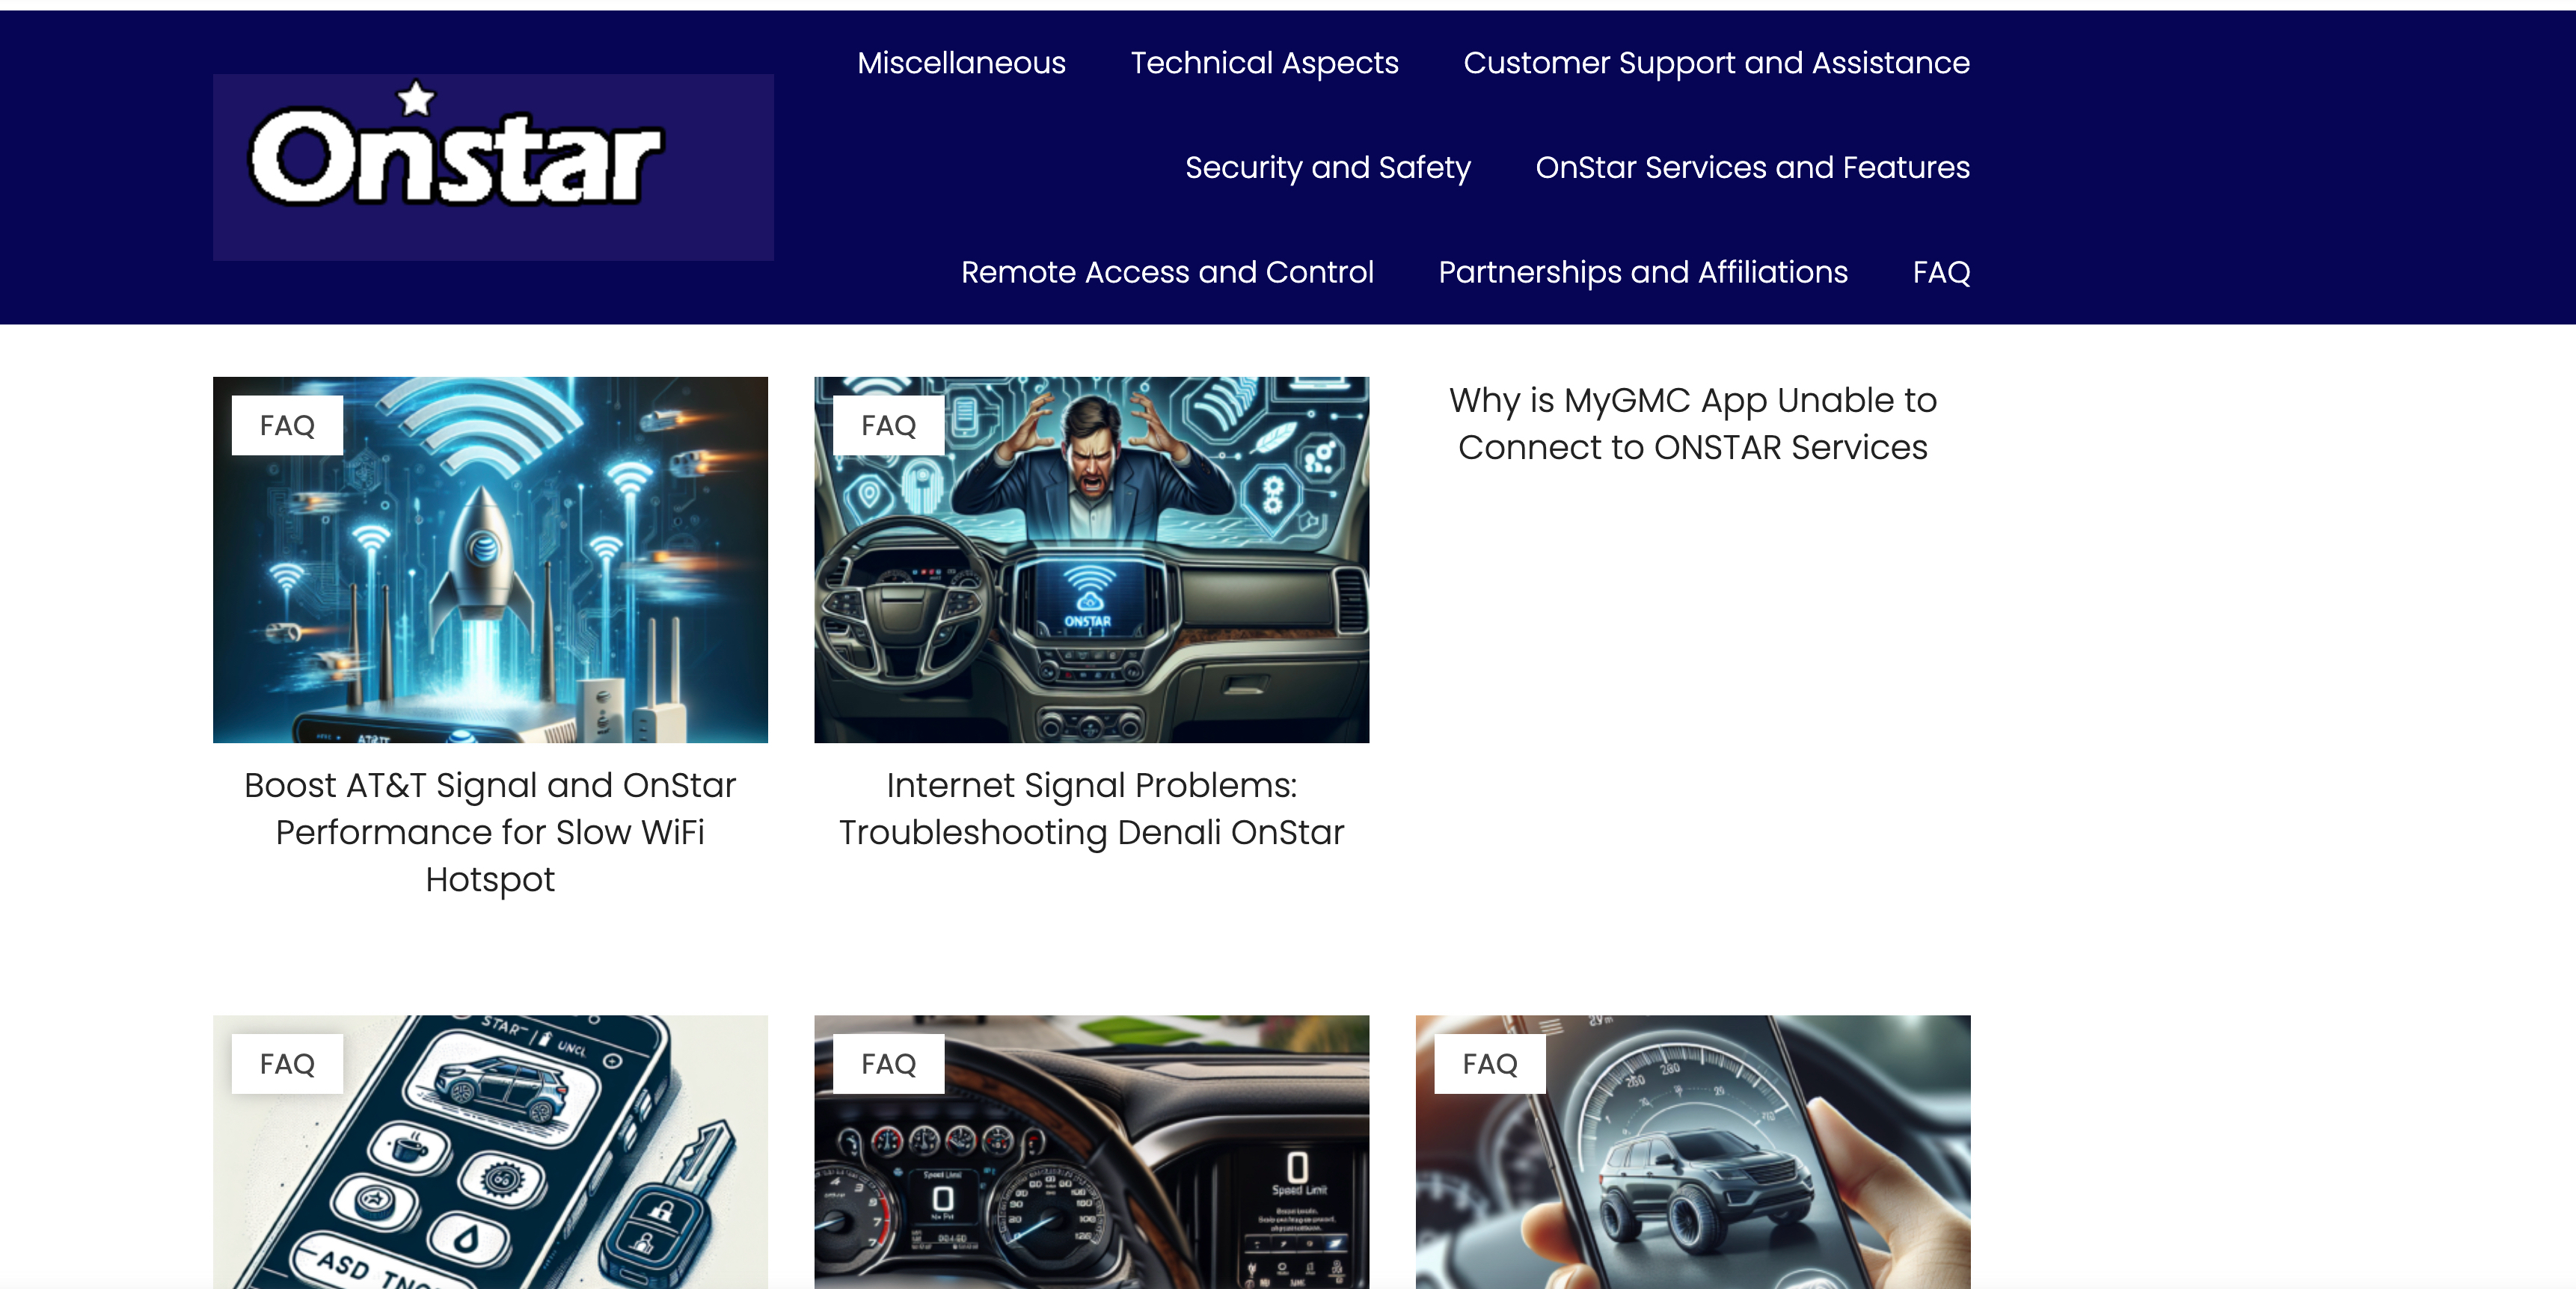Click FAQ tag on handheld phone SUV card
This screenshot has width=2576, height=1289.
click(1490, 1064)
